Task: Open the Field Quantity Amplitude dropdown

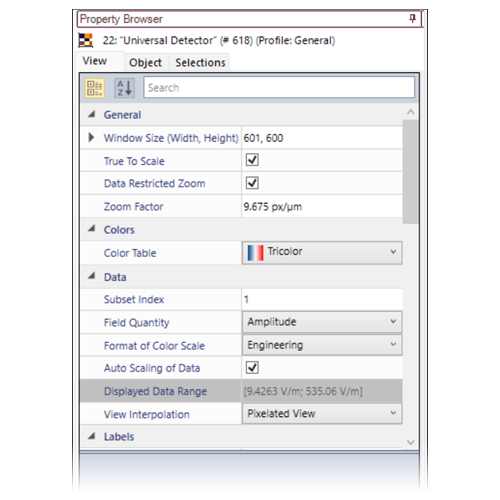Action: click(322, 322)
